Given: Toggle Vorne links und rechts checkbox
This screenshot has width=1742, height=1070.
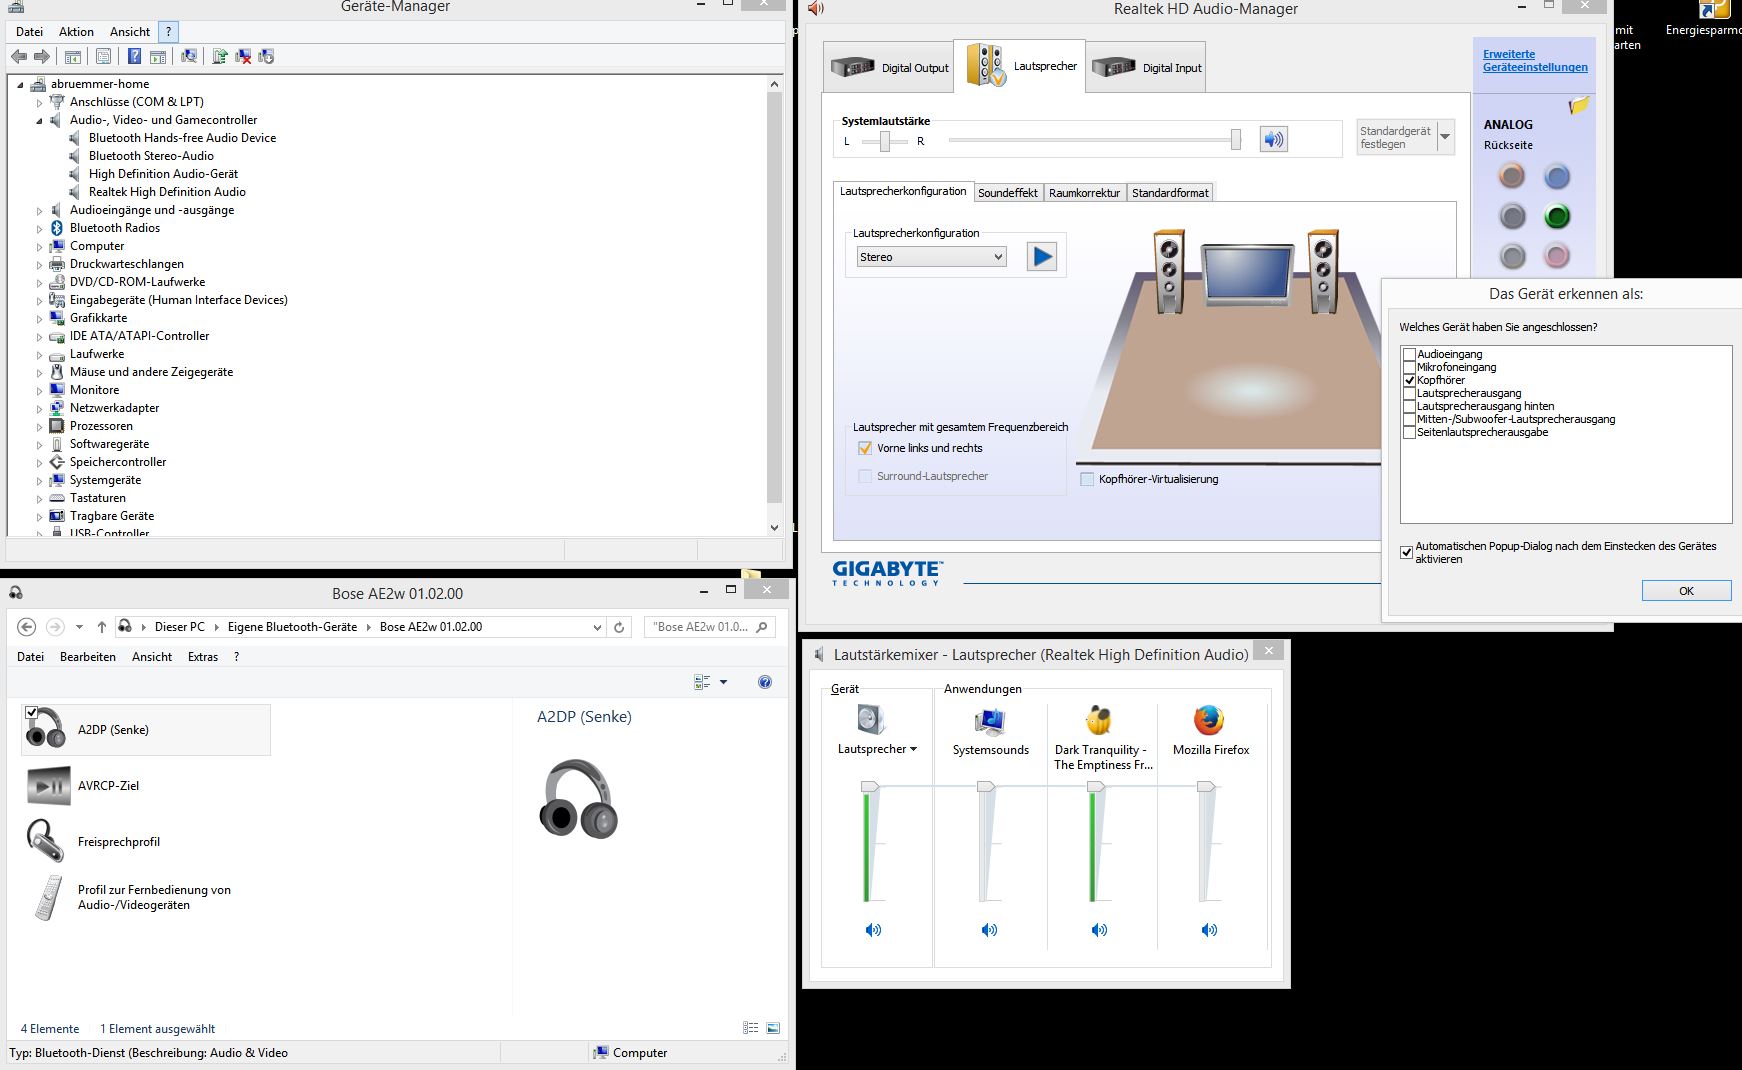Looking at the screenshot, I should pos(865,448).
